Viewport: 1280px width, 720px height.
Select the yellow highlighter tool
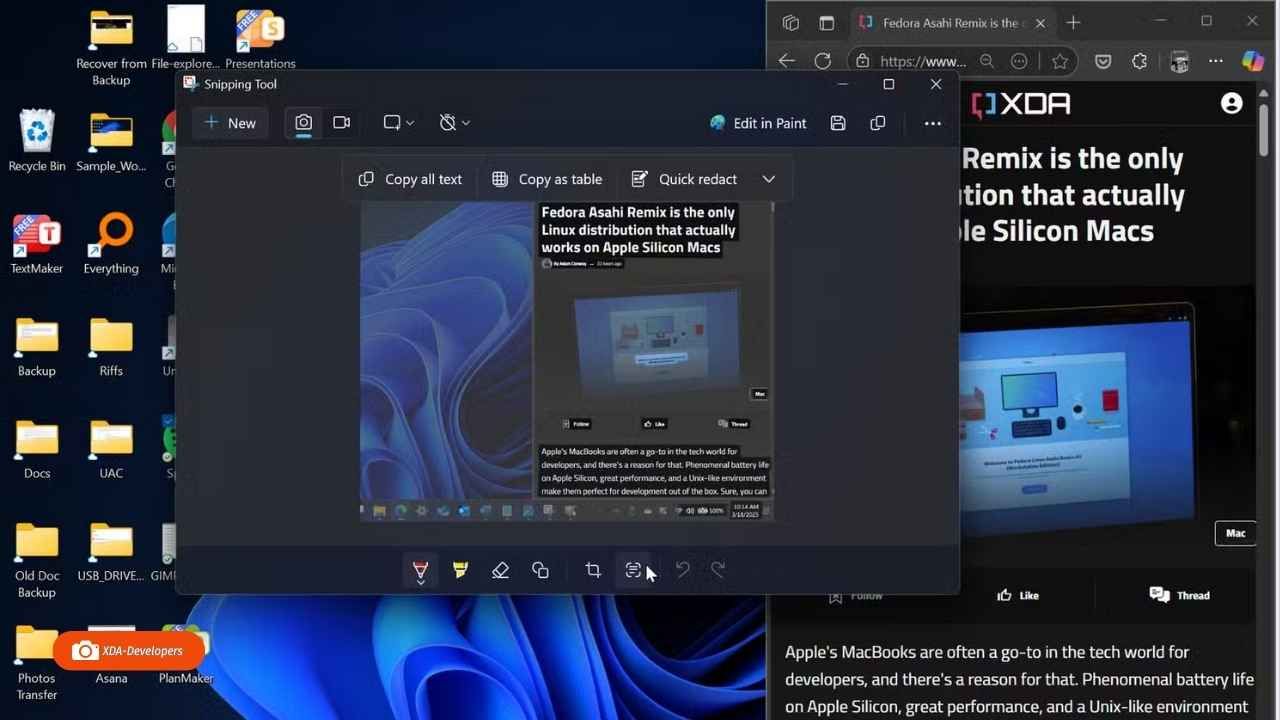(460, 570)
